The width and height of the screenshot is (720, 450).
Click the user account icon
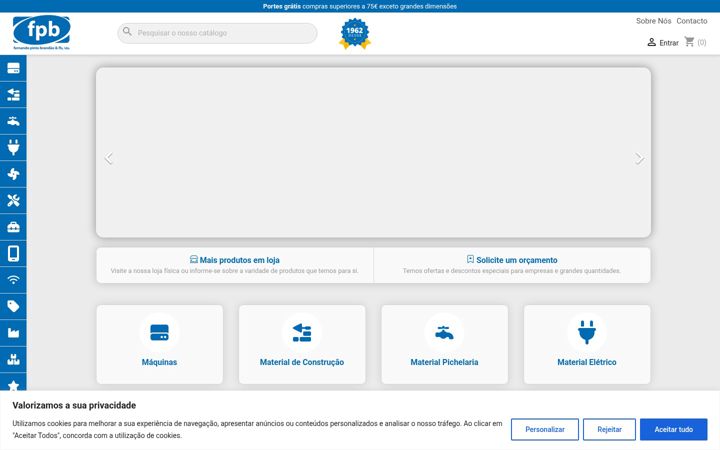pyautogui.click(x=651, y=42)
